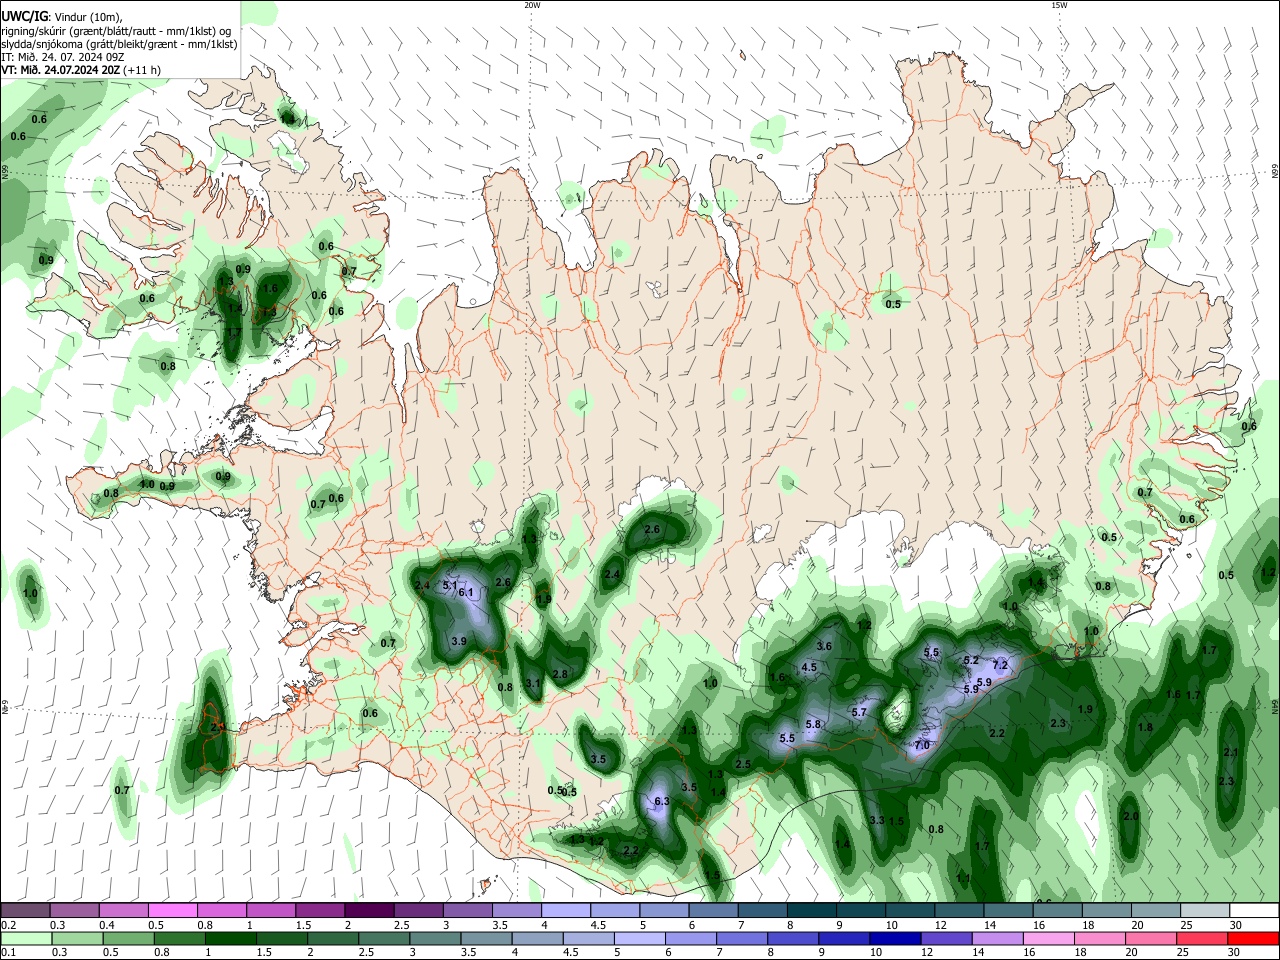The image size is (1280, 960).
Task: Click the 15W longitude label at top
Action: pos(1059,5)
